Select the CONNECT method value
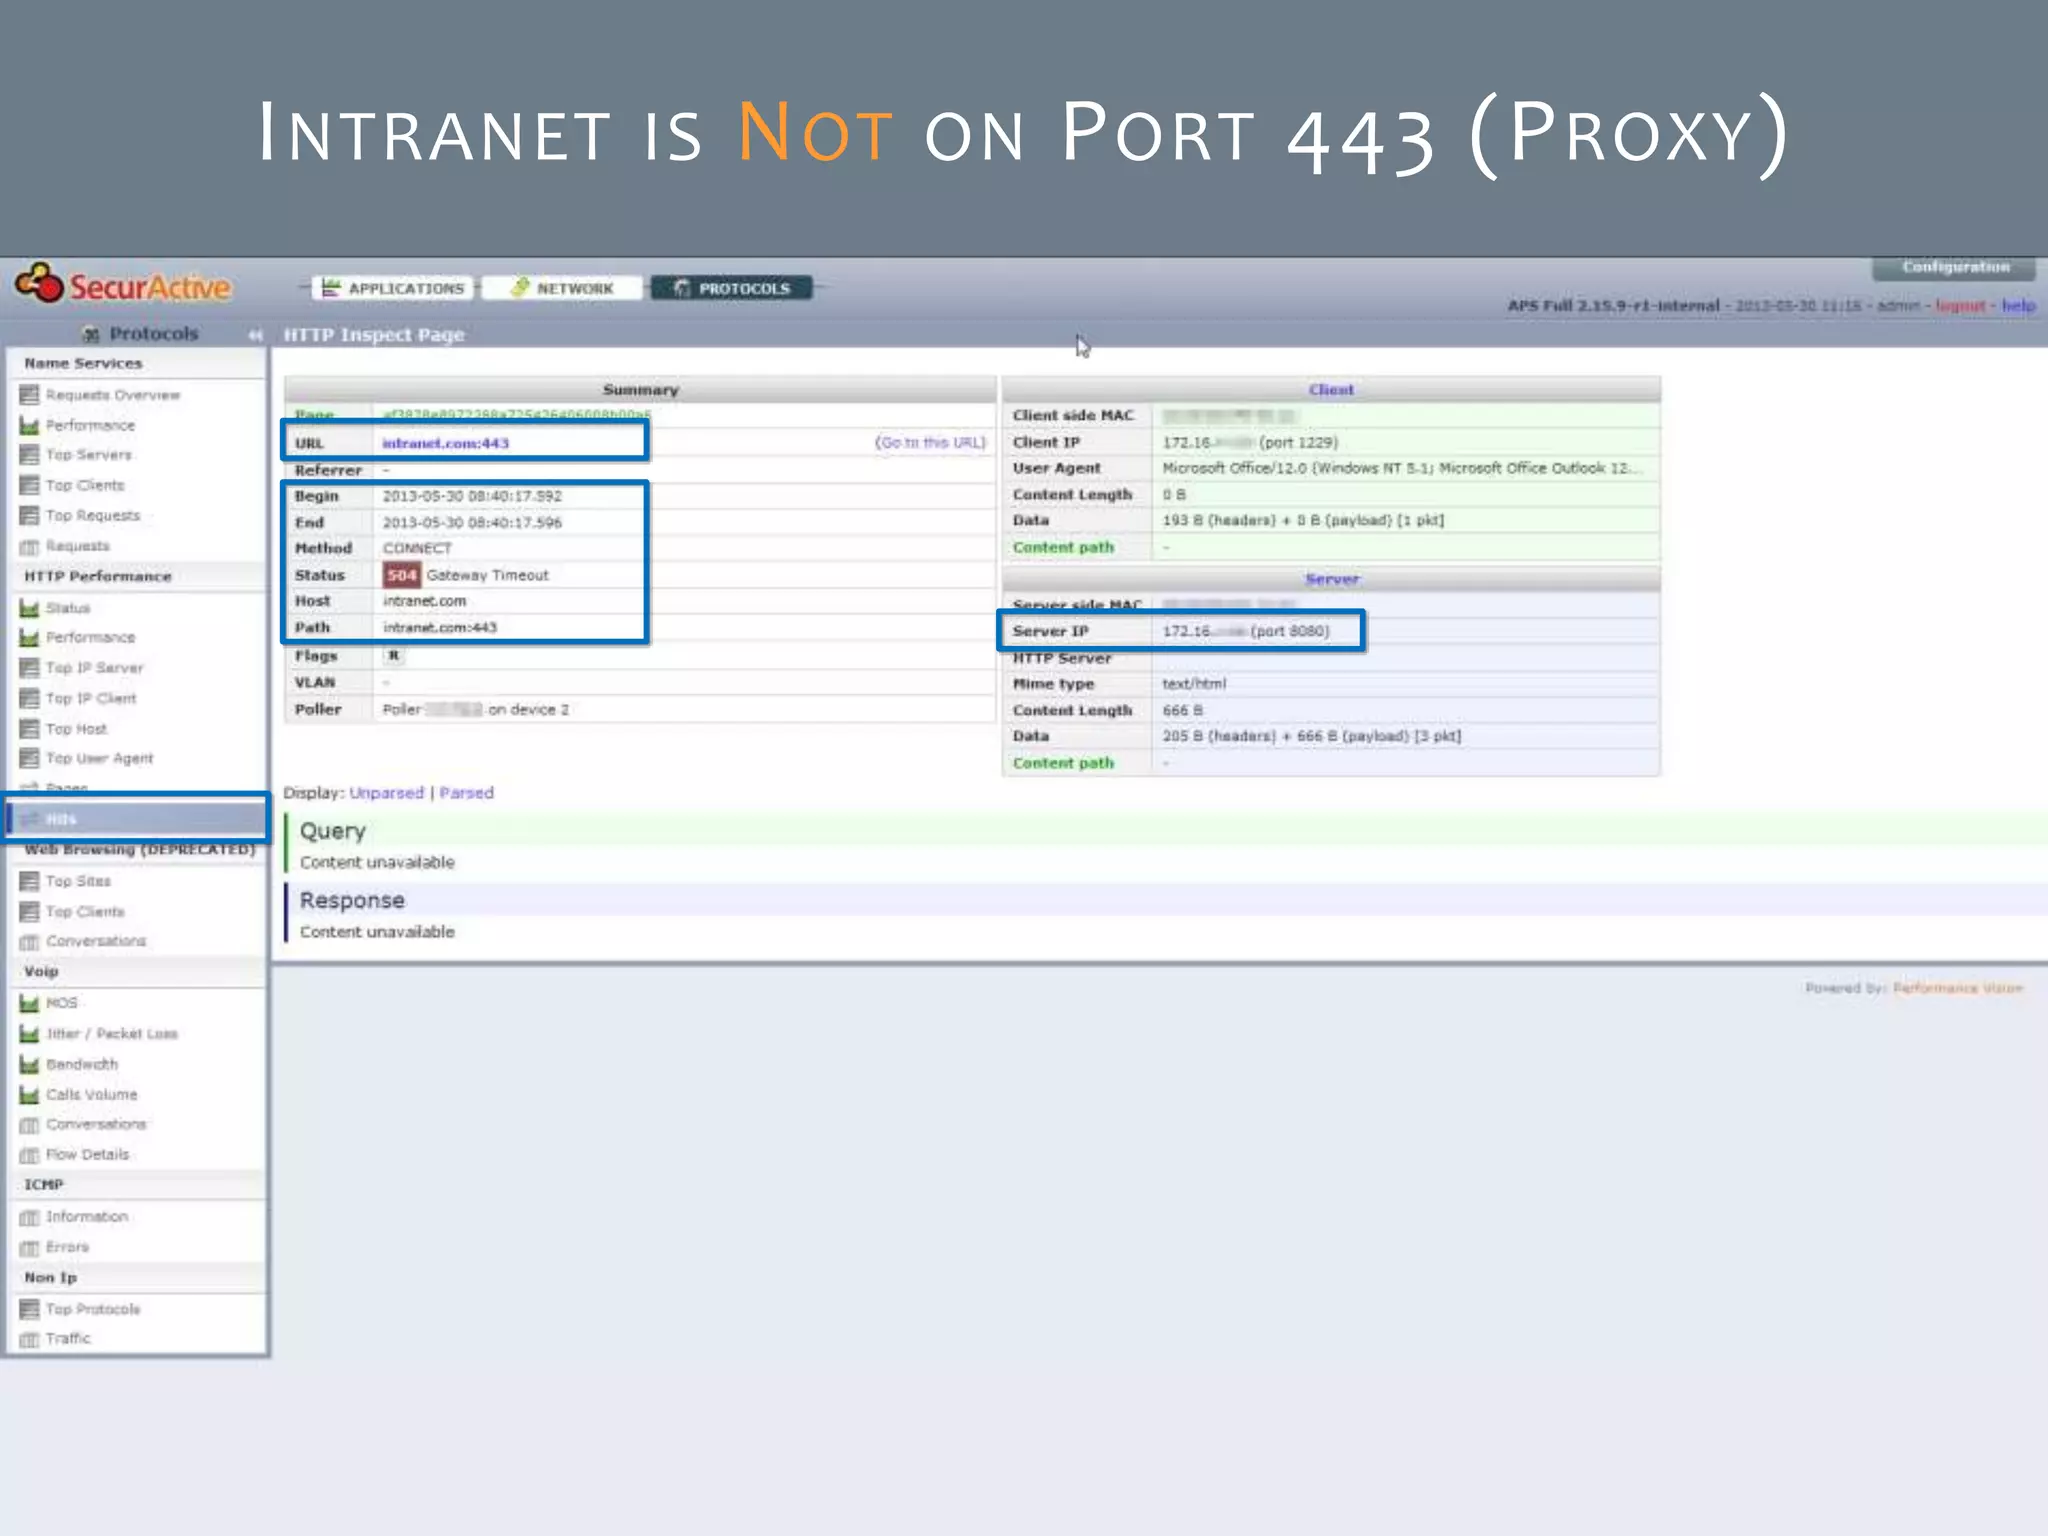Screen dimensions: 2048x1536 tap(417, 548)
